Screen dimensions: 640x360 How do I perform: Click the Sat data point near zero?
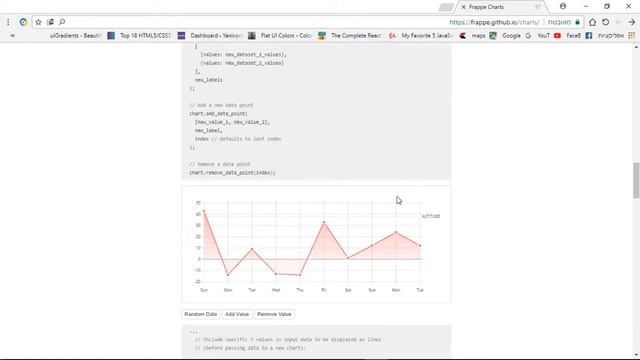tap(348, 258)
